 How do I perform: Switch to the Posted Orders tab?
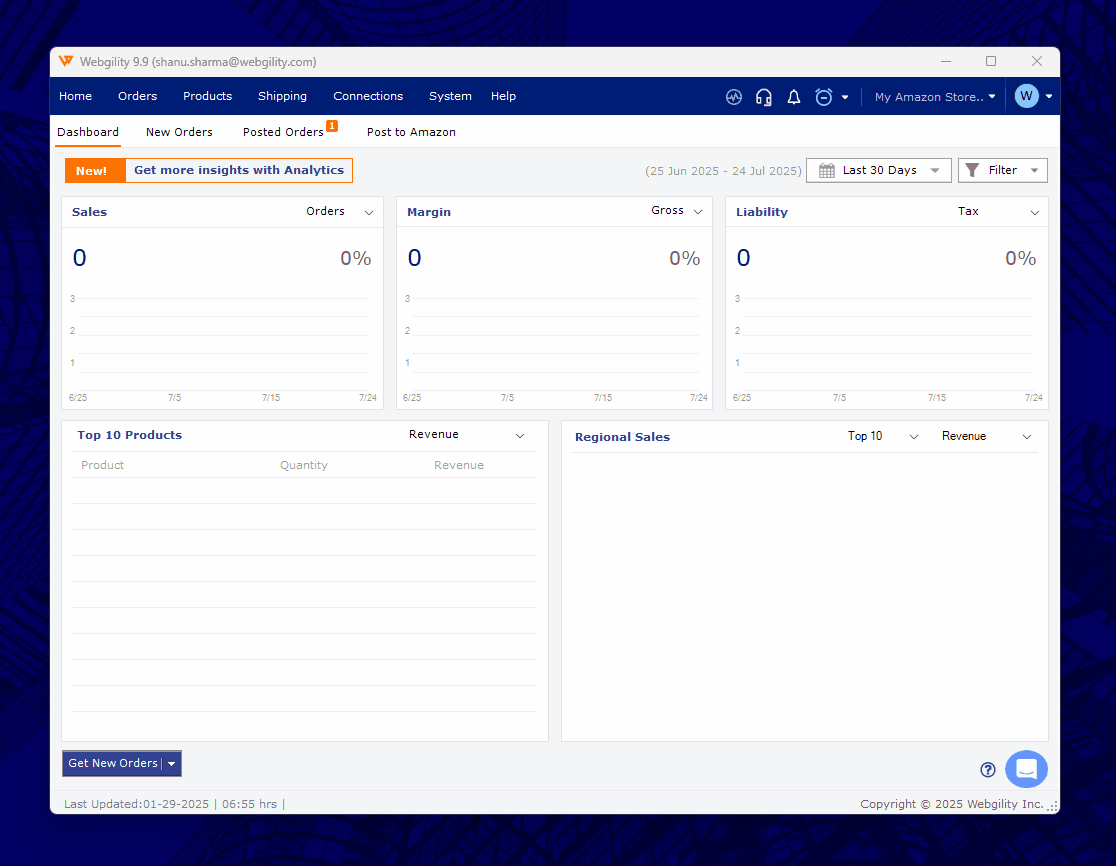(x=283, y=132)
